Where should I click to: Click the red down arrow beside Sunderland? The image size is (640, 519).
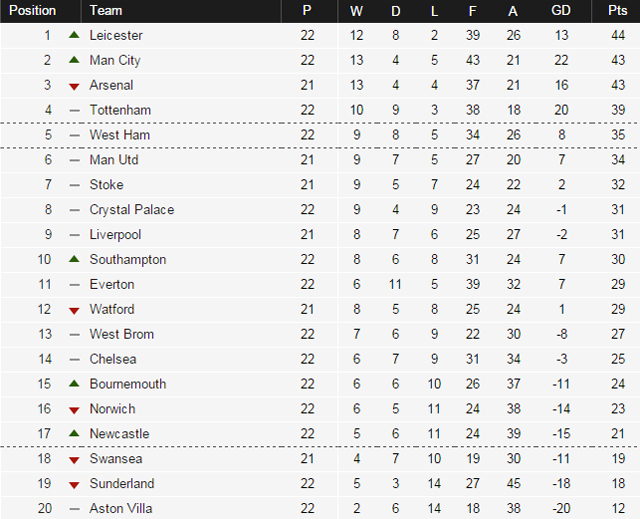click(74, 485)
